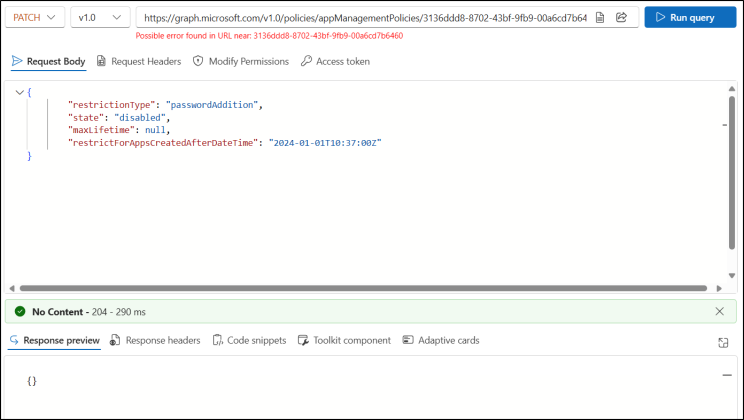Click the horizontal scrollbar right arrow
The width and height of the screenshot is (744, 420).
point(719,288)
